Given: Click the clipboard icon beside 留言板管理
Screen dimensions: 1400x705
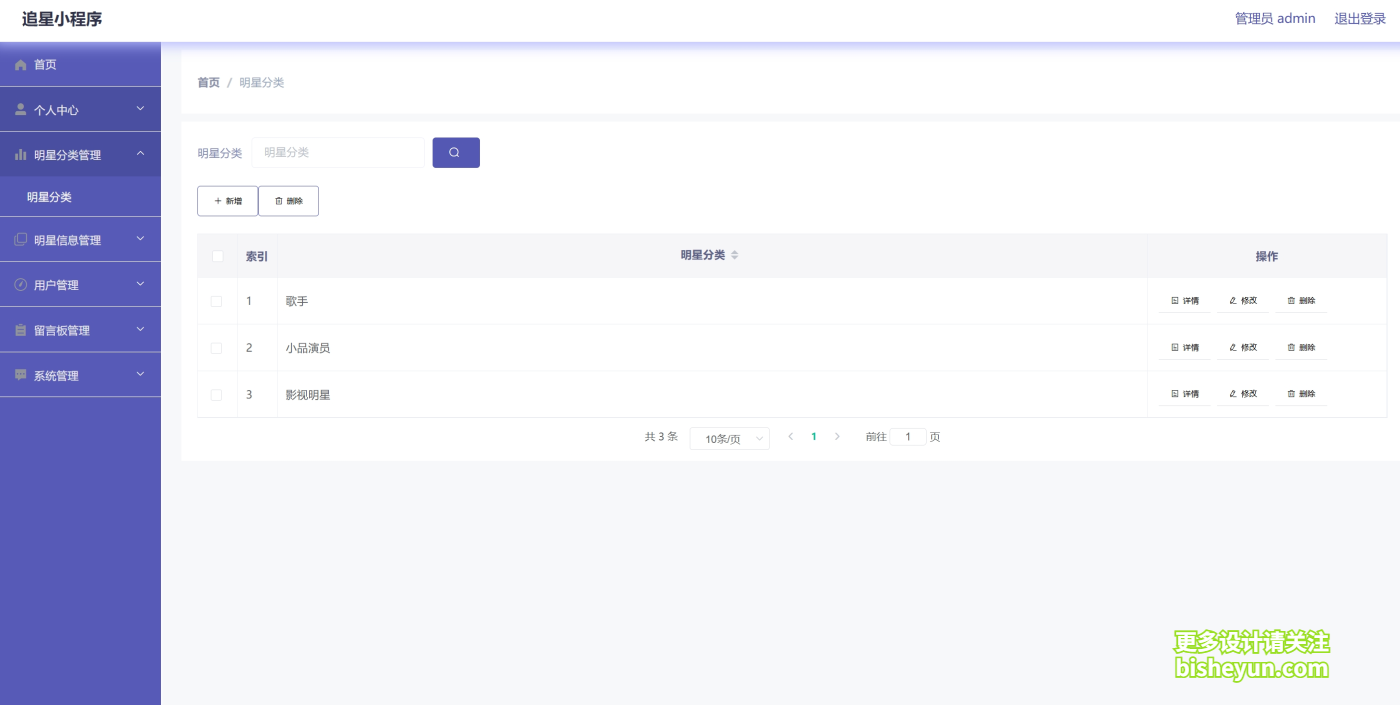Looking at the screenshot, I should (x=21, y=330).
